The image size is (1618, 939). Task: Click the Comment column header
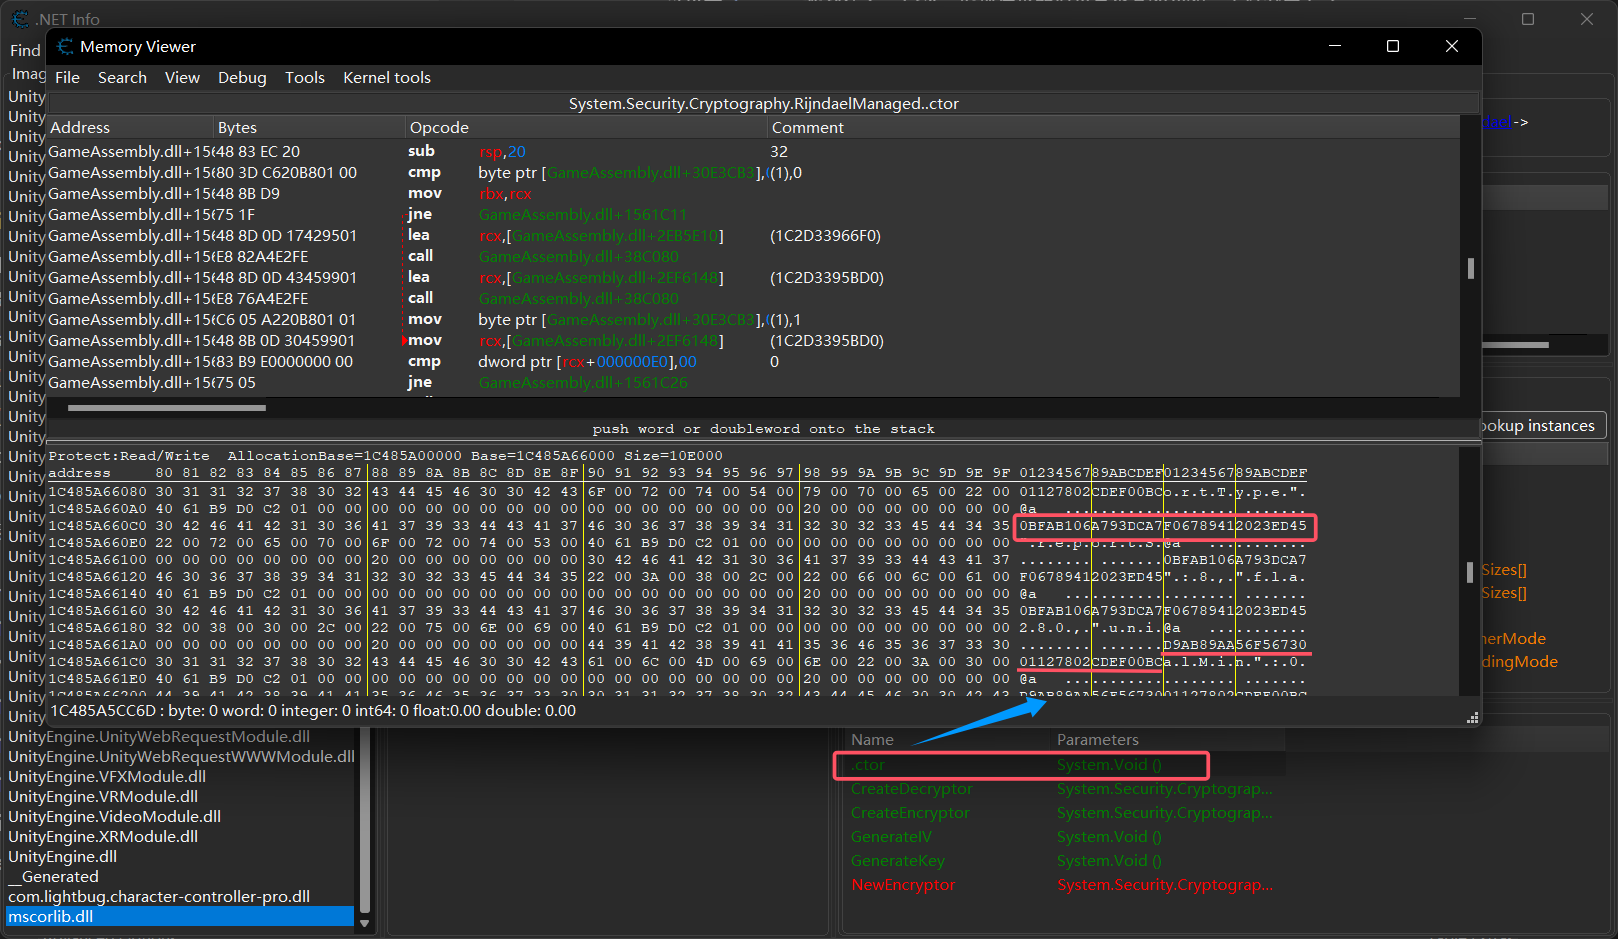pos(1113,128)
